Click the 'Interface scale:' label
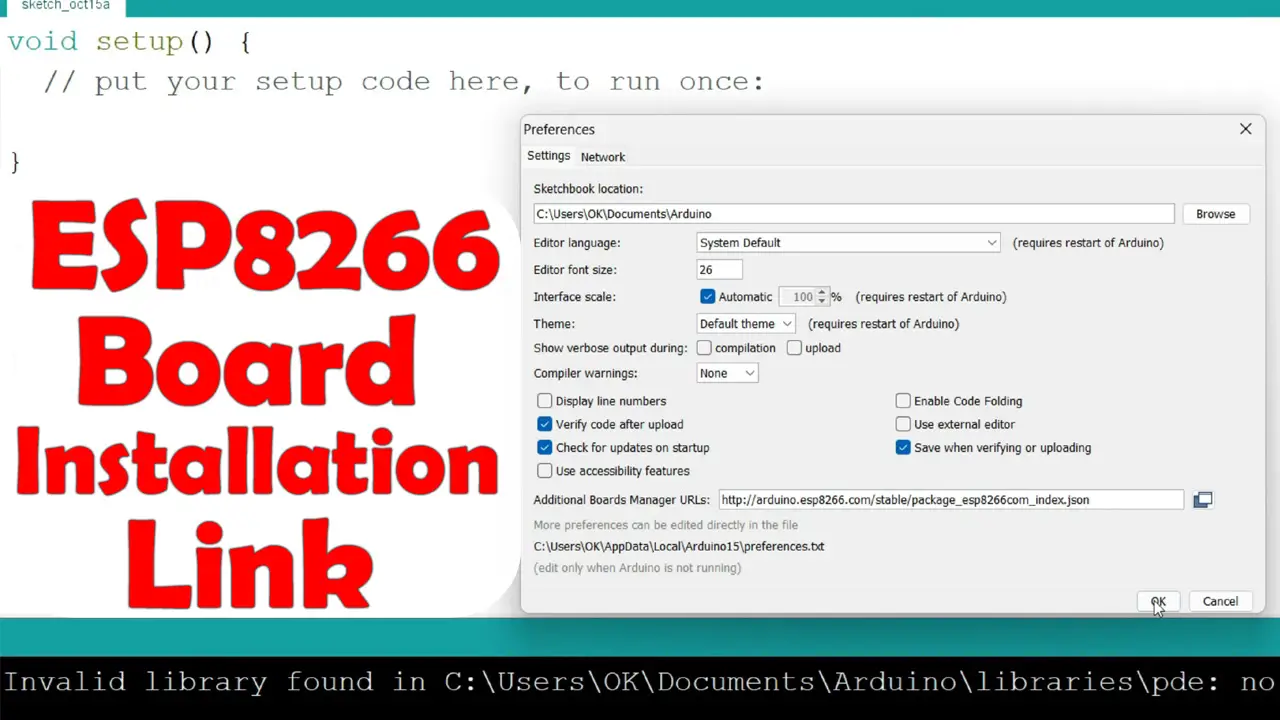Screen dimensions: 1280x720 click(x=574, y=297)
